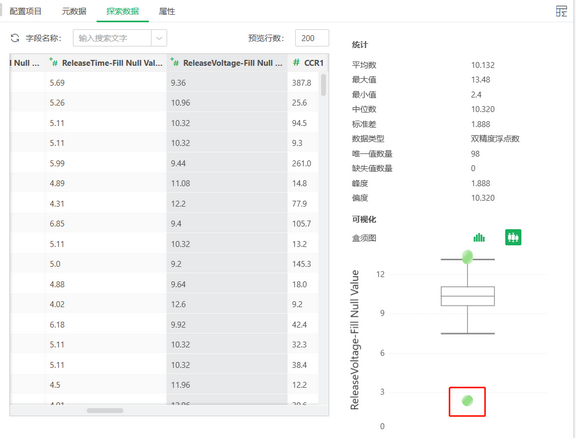Click cell value 5.69 in ReleaseTime

click(57, 83)
